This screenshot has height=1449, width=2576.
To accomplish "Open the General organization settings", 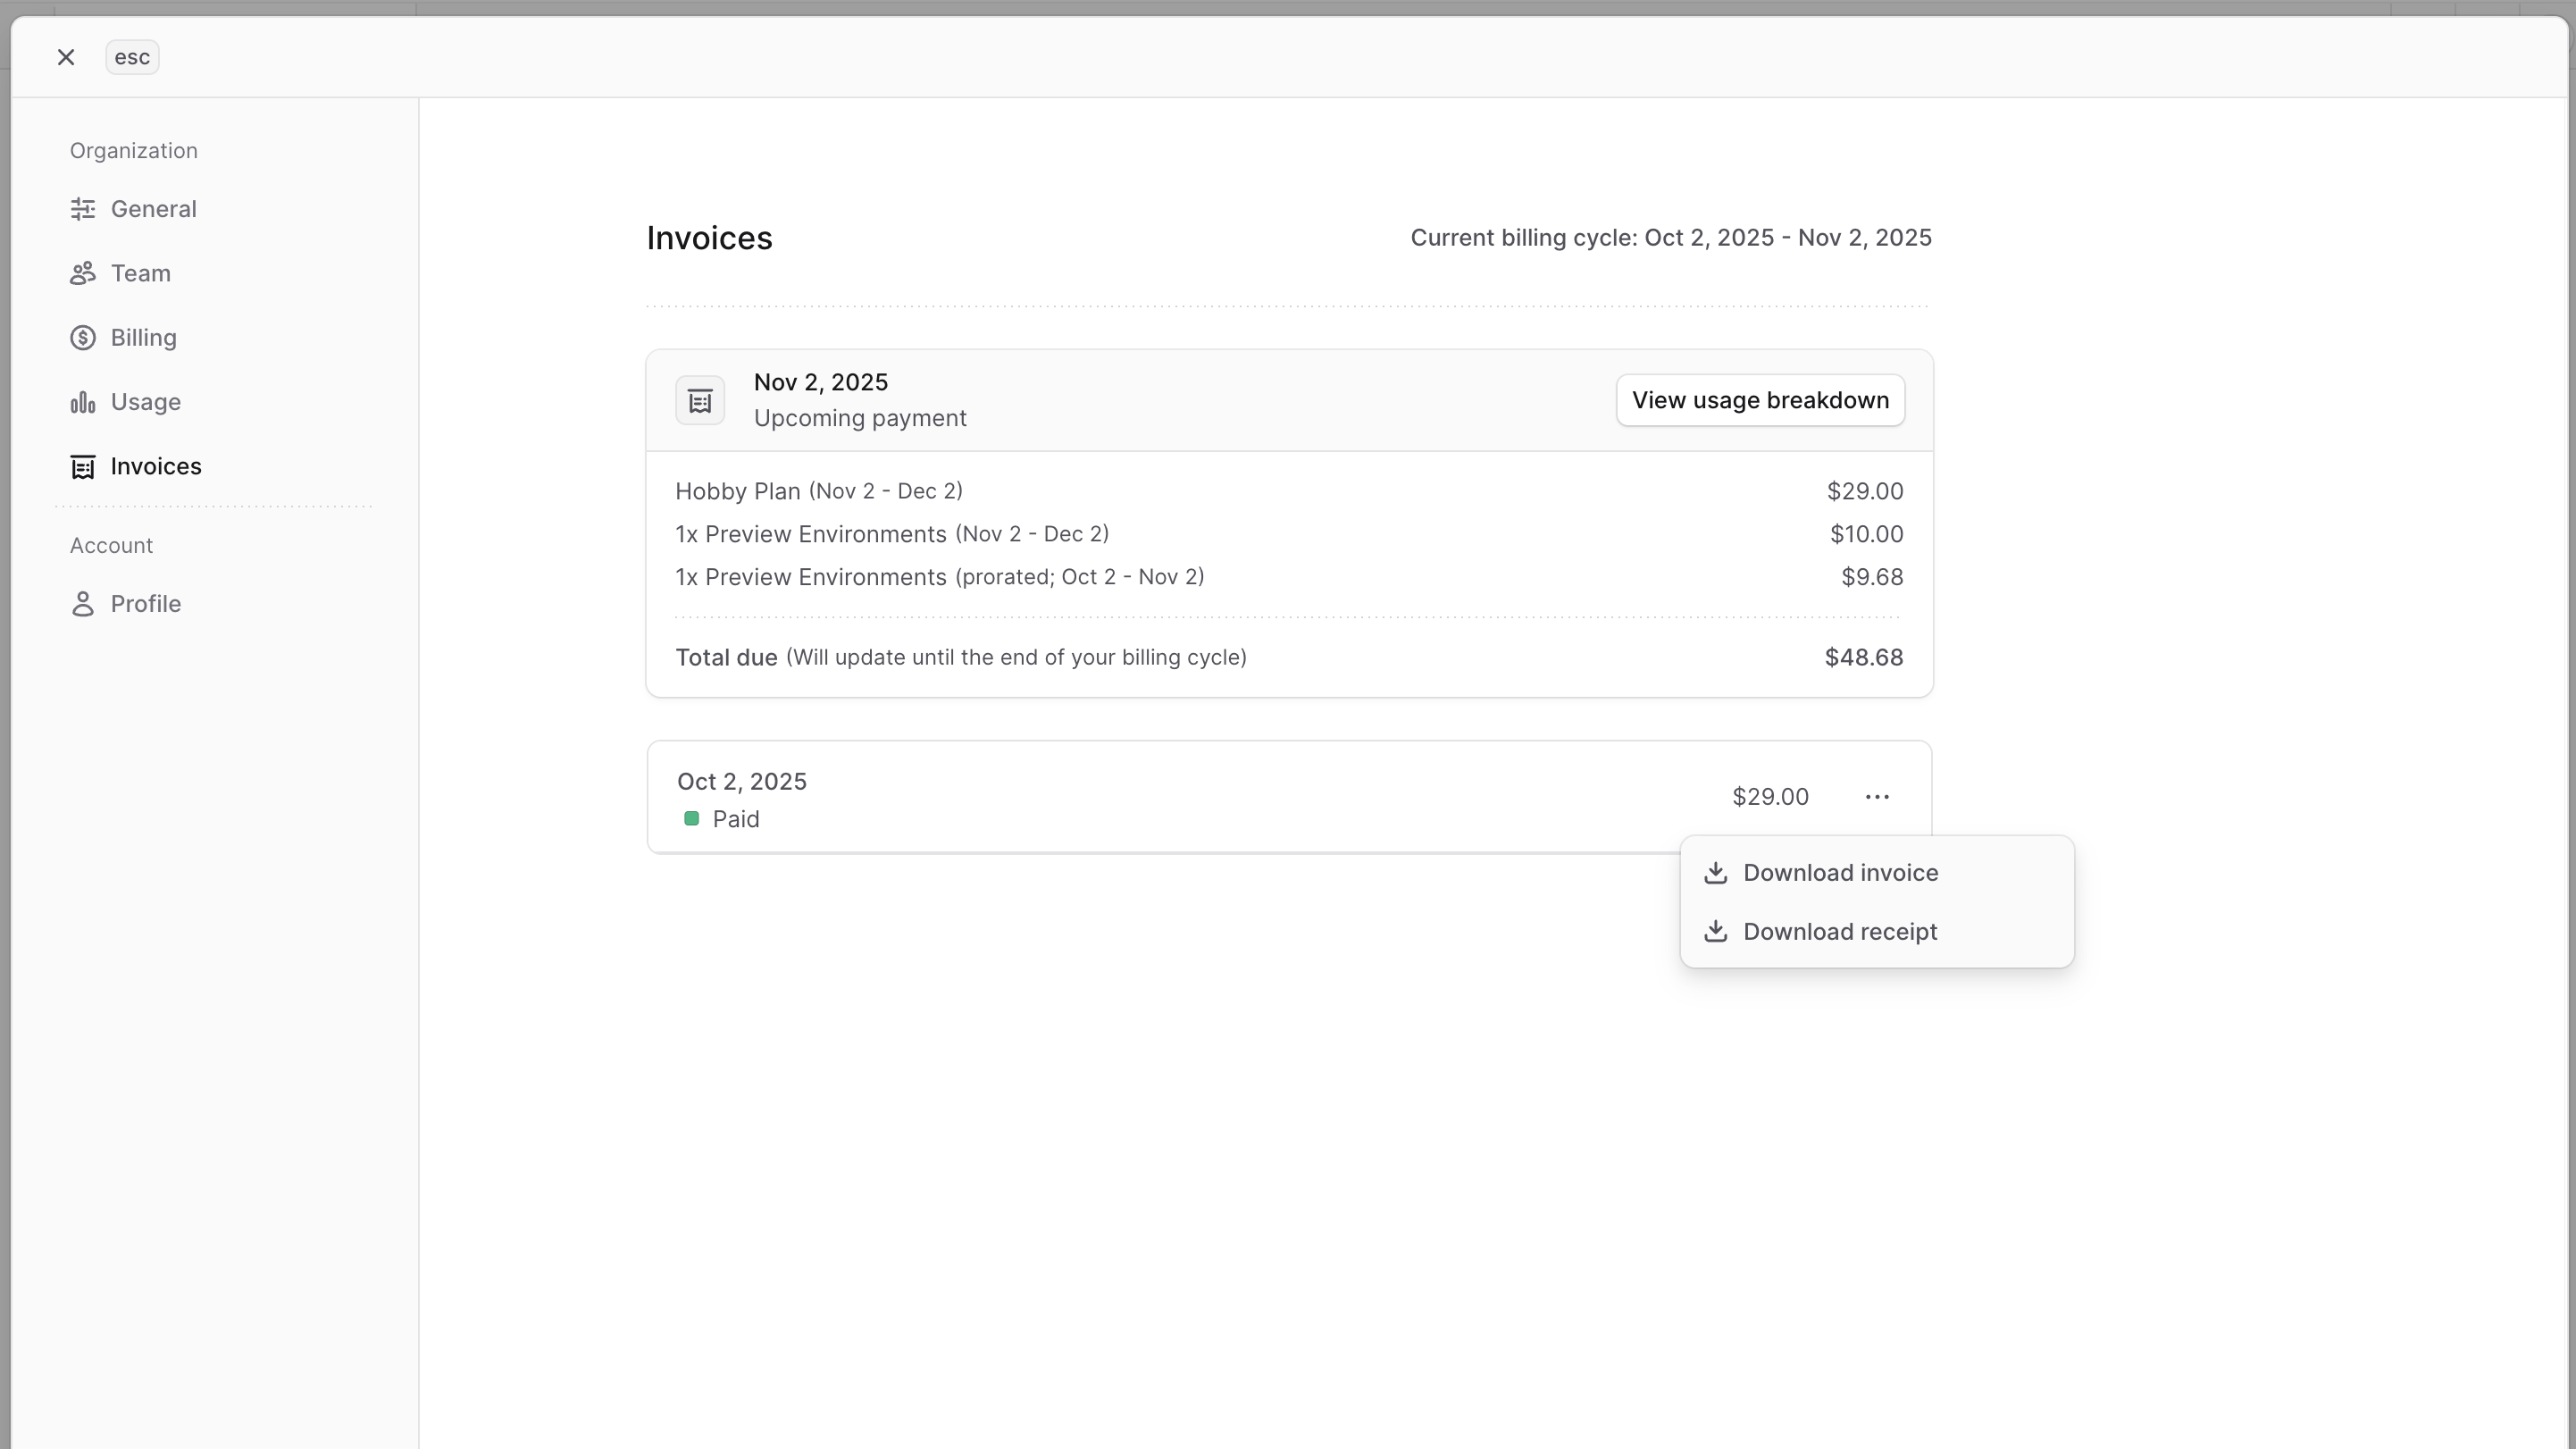I will (152, 208).
